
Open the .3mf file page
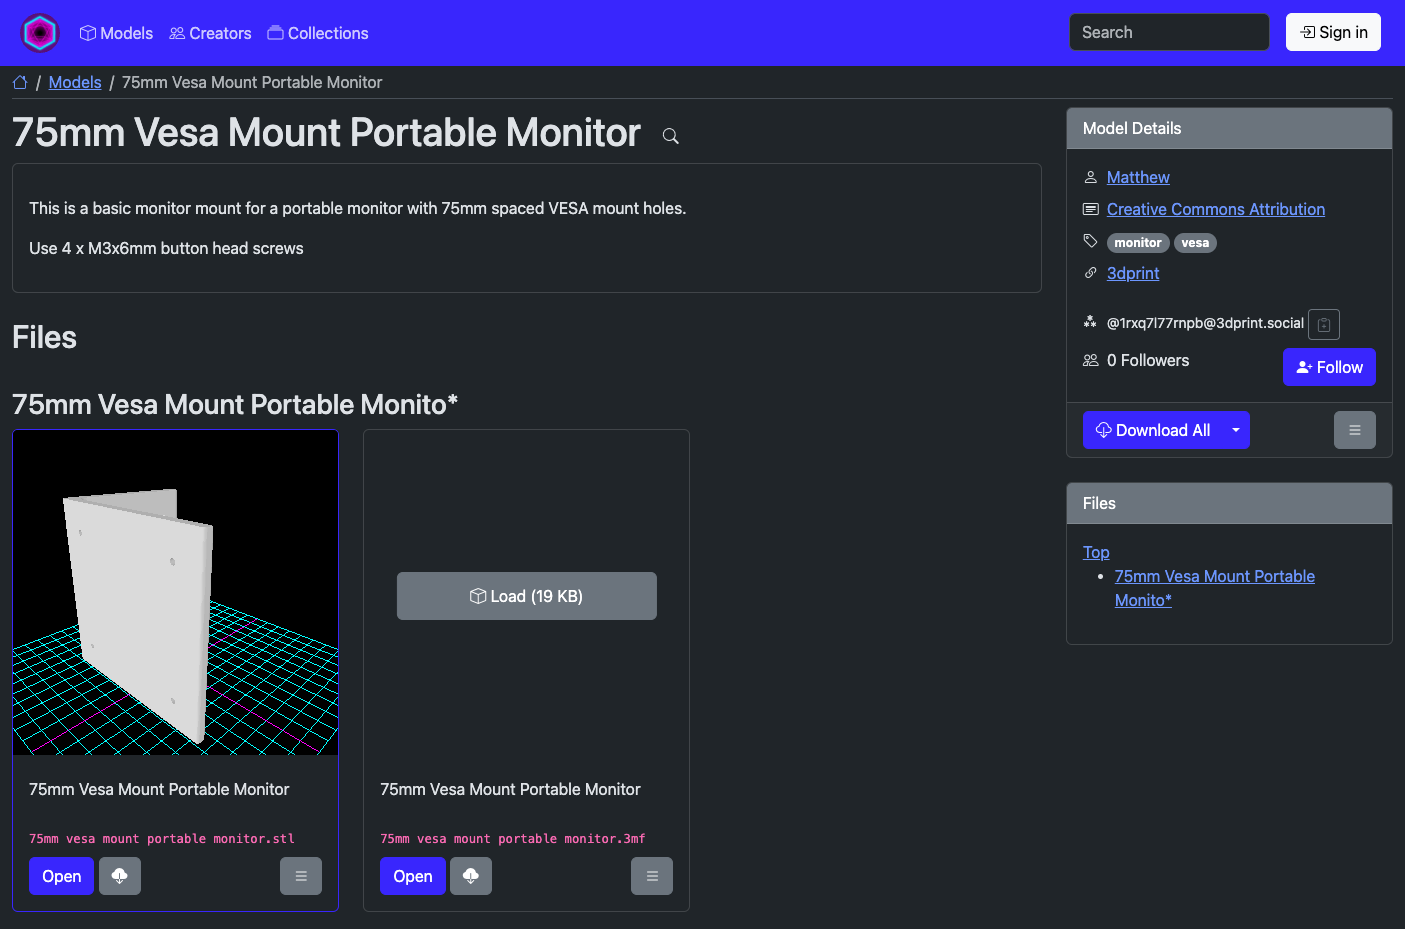pos(413,876)
